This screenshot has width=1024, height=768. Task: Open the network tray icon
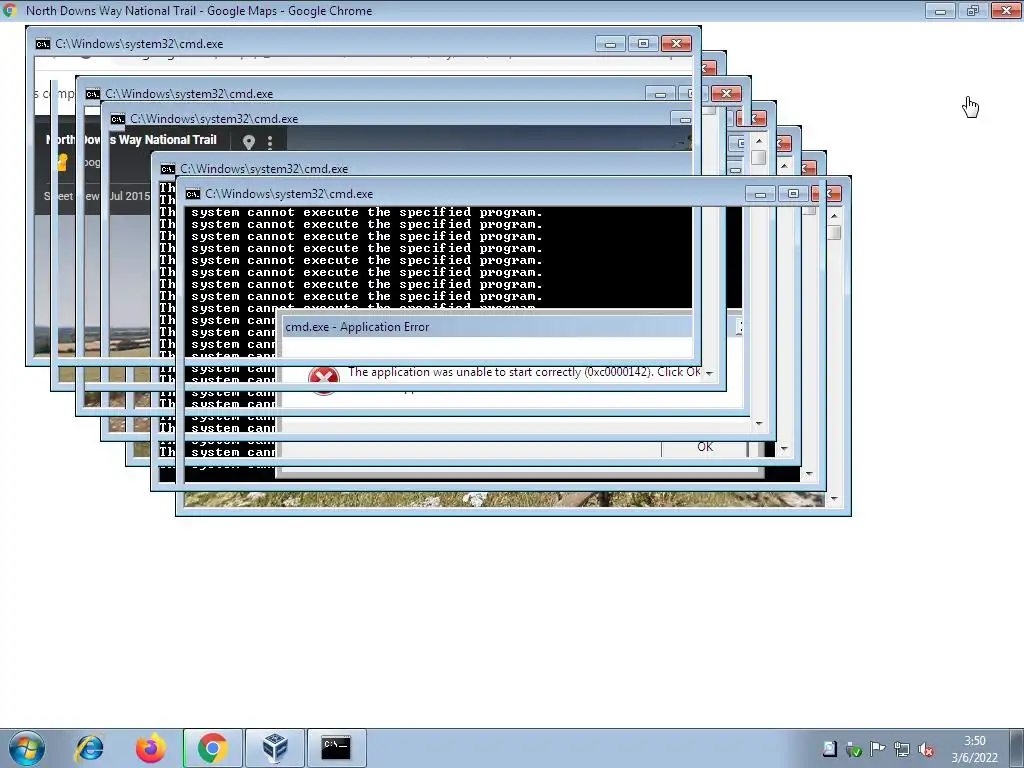coord(902,750)
